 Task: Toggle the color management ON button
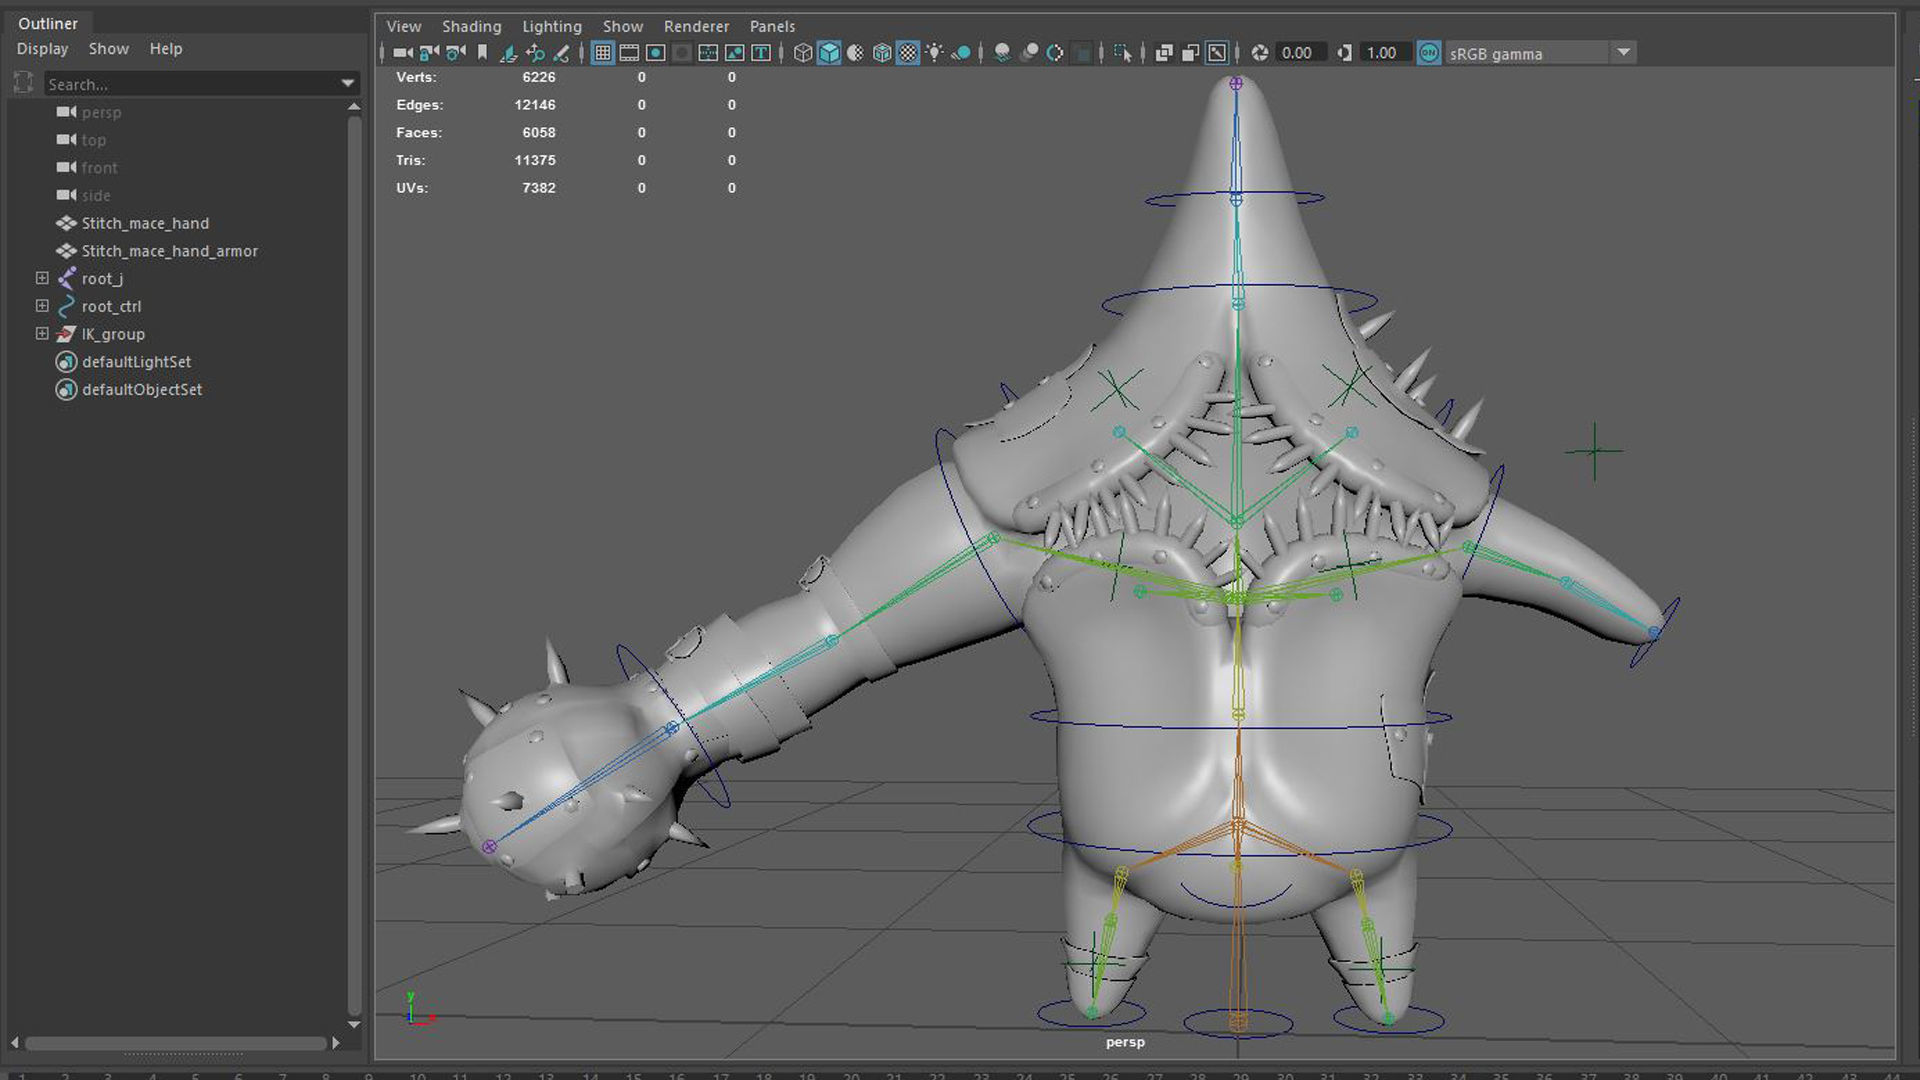(1430, 52)
